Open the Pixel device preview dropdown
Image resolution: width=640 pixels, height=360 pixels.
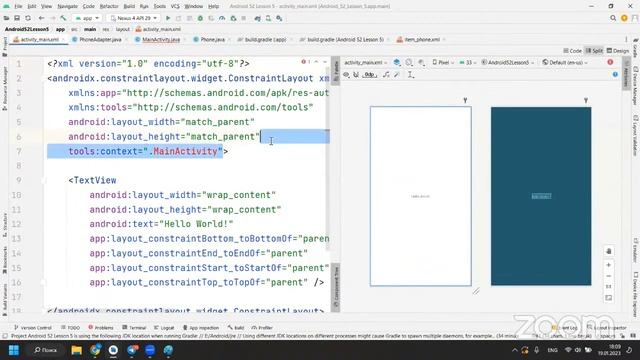(443, 62)
